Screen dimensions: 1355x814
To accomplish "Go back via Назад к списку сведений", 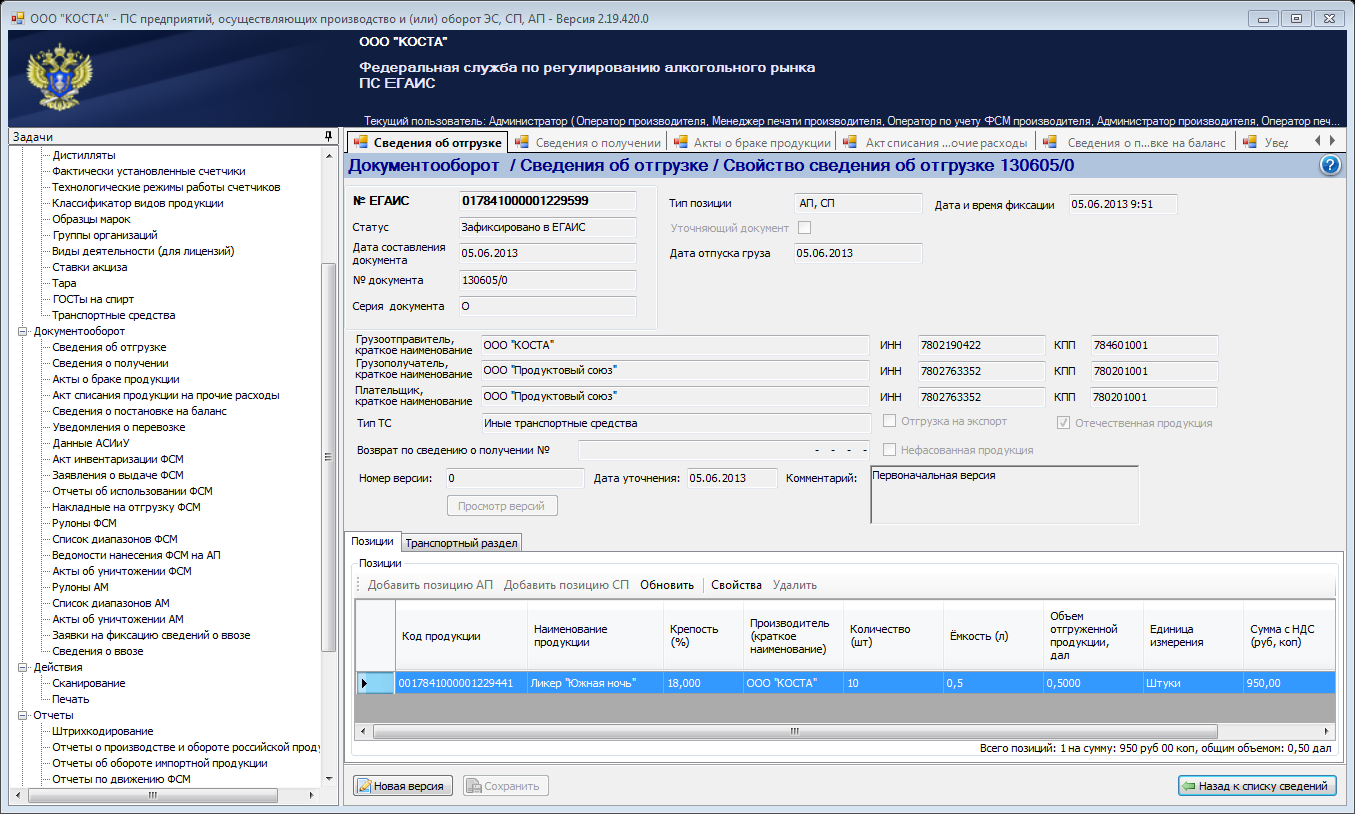I will coord(1257,786).
